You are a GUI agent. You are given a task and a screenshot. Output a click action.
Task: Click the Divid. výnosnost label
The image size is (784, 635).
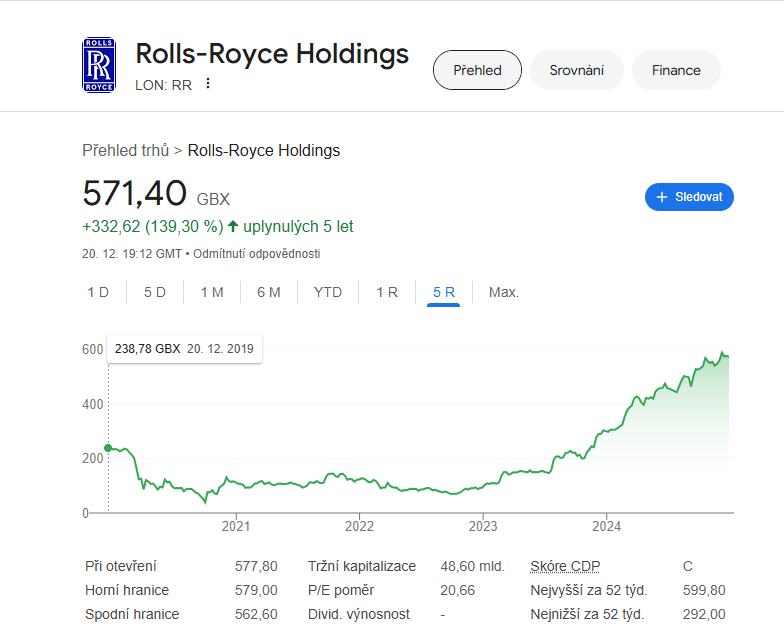click(358, 614)
